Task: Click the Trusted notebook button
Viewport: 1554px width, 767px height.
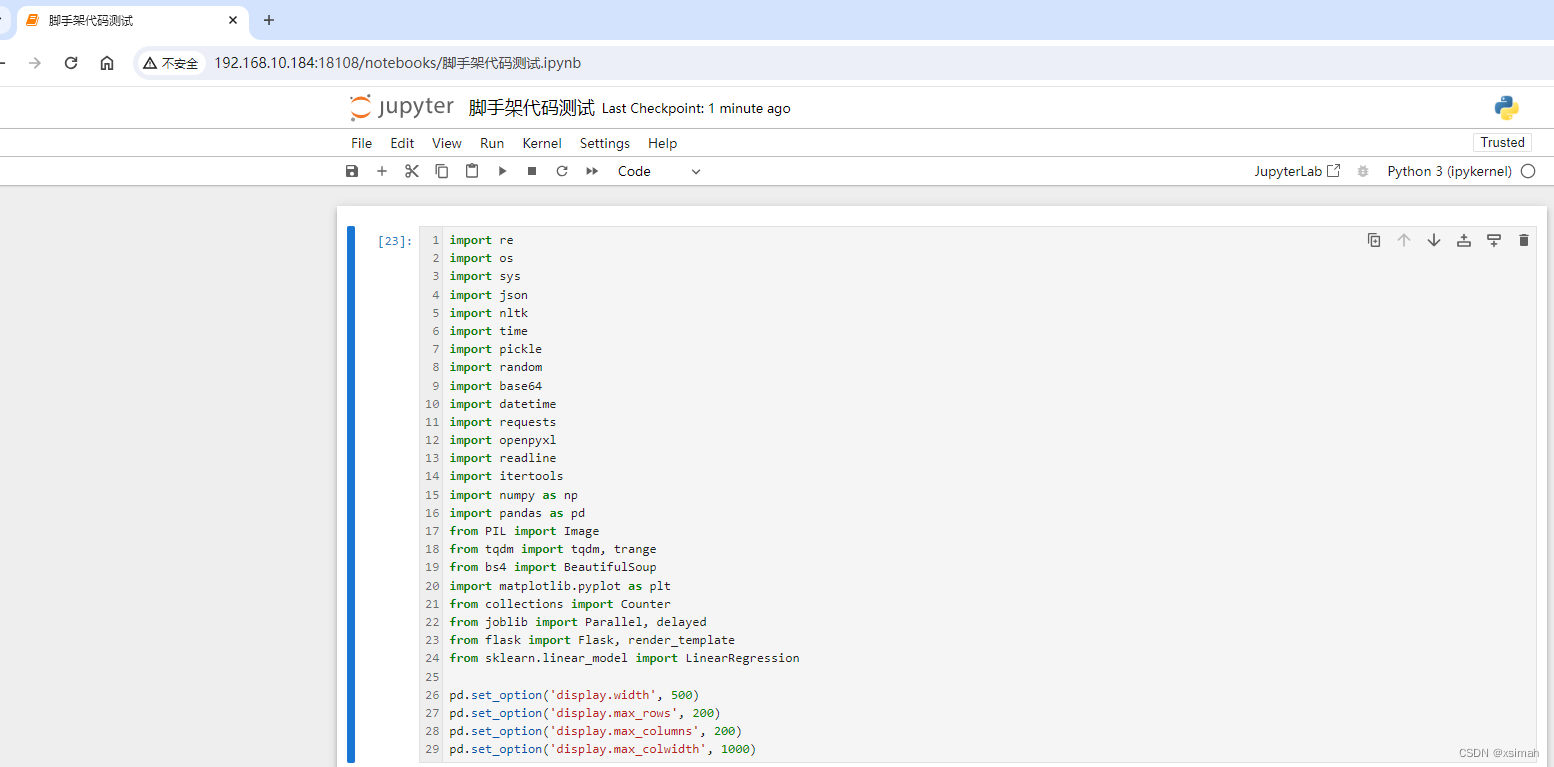Action: (x=1502, y=142)
